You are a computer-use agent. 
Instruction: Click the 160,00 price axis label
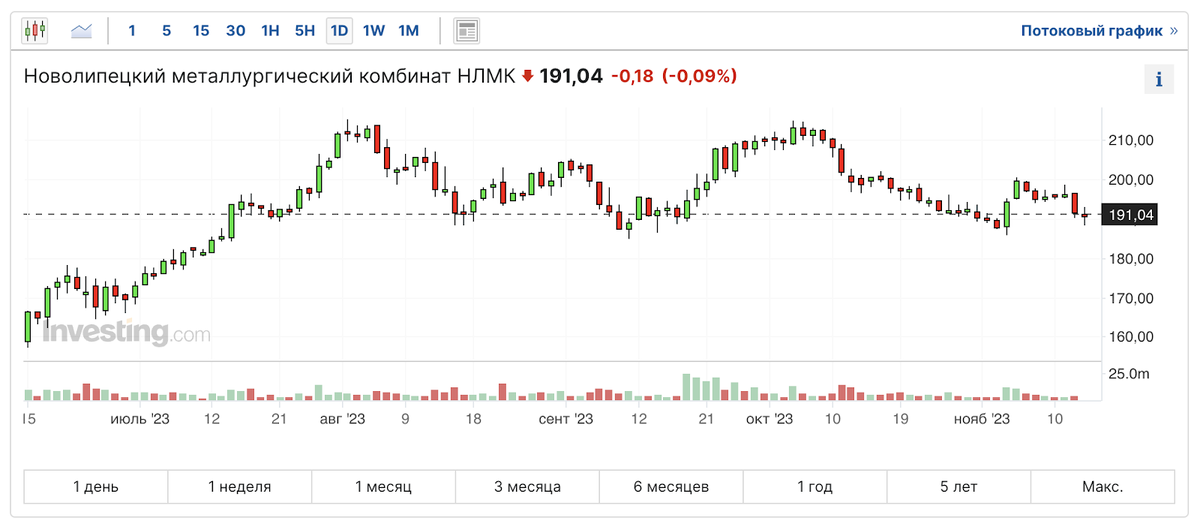1132,337
